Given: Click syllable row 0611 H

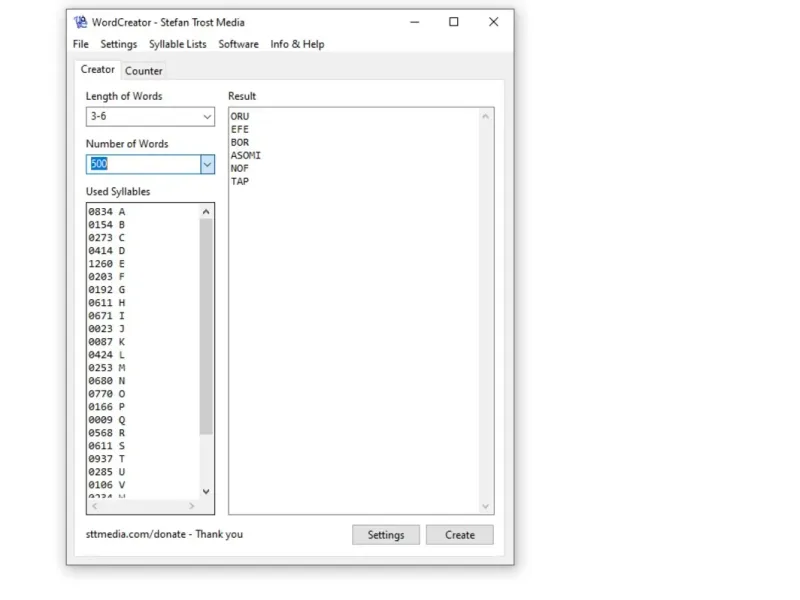Looking at the screenshot, I should click(x=107, y=303).
